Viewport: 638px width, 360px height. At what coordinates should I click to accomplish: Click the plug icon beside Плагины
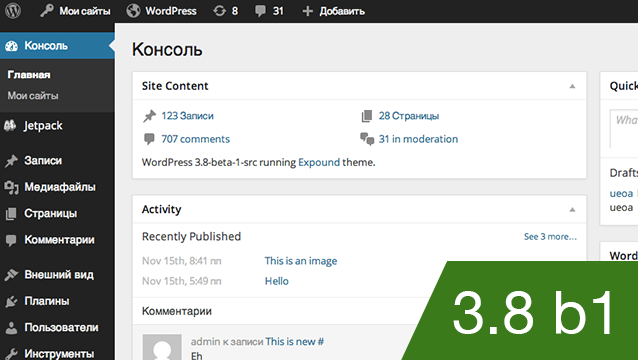pyautogui.click(x=11, y=301)
